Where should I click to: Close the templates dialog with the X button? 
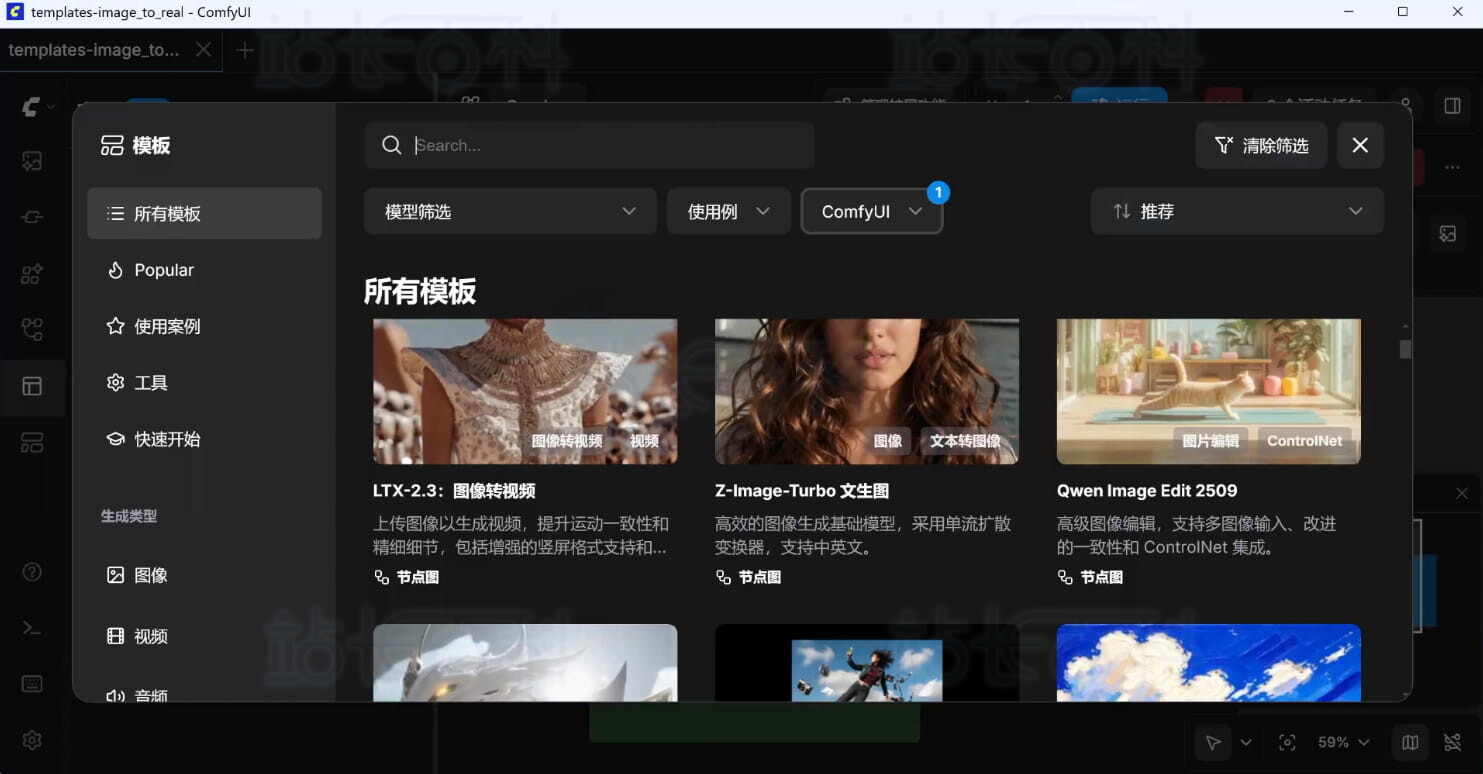pyautogui.click(x=1360, y=146)
